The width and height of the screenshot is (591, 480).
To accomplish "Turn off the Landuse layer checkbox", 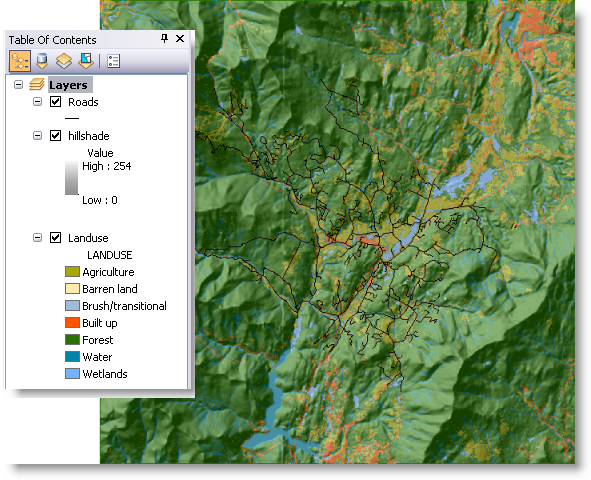I will pyautogui.click(x=55, y=238).
